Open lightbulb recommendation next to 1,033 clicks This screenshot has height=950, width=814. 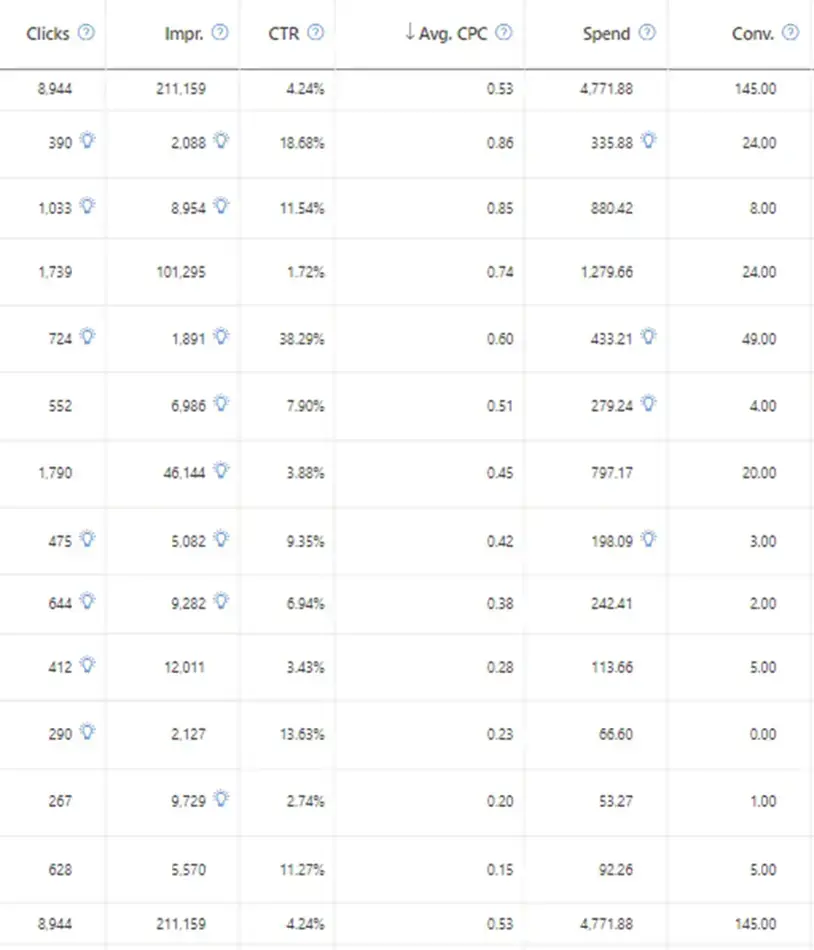[87, 206]
